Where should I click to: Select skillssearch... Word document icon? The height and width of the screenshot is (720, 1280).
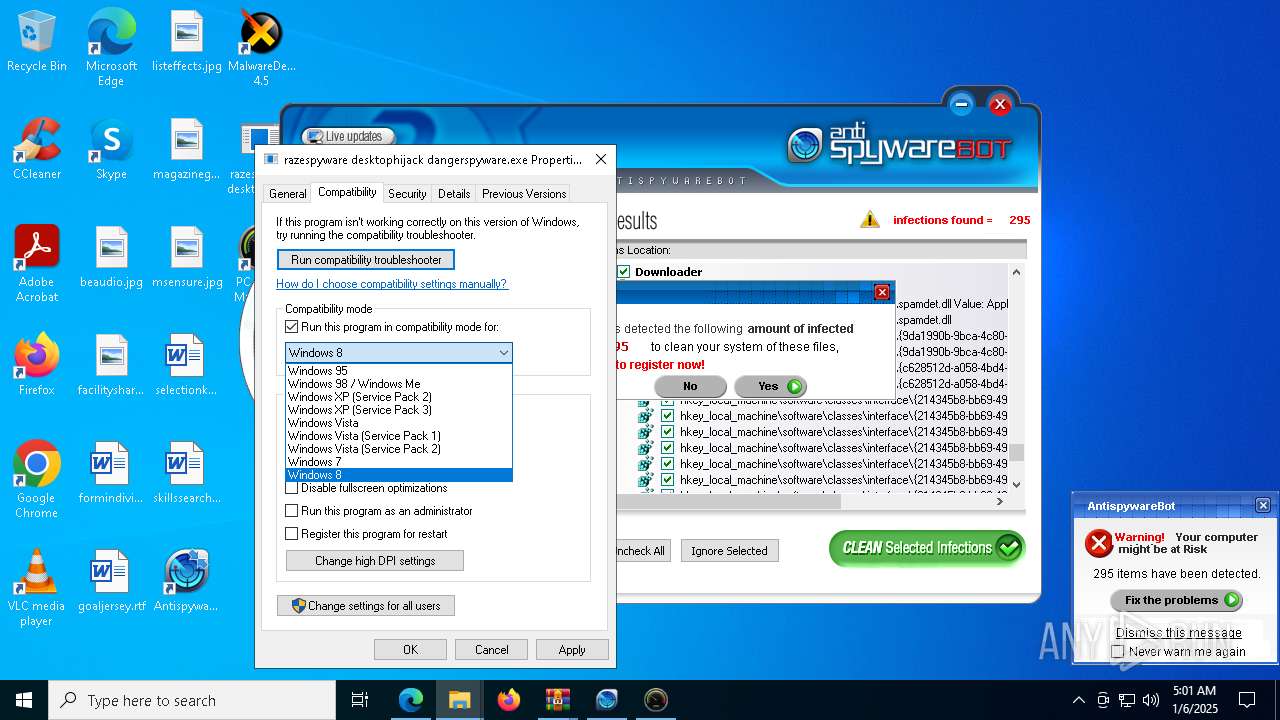pos(186,473)
